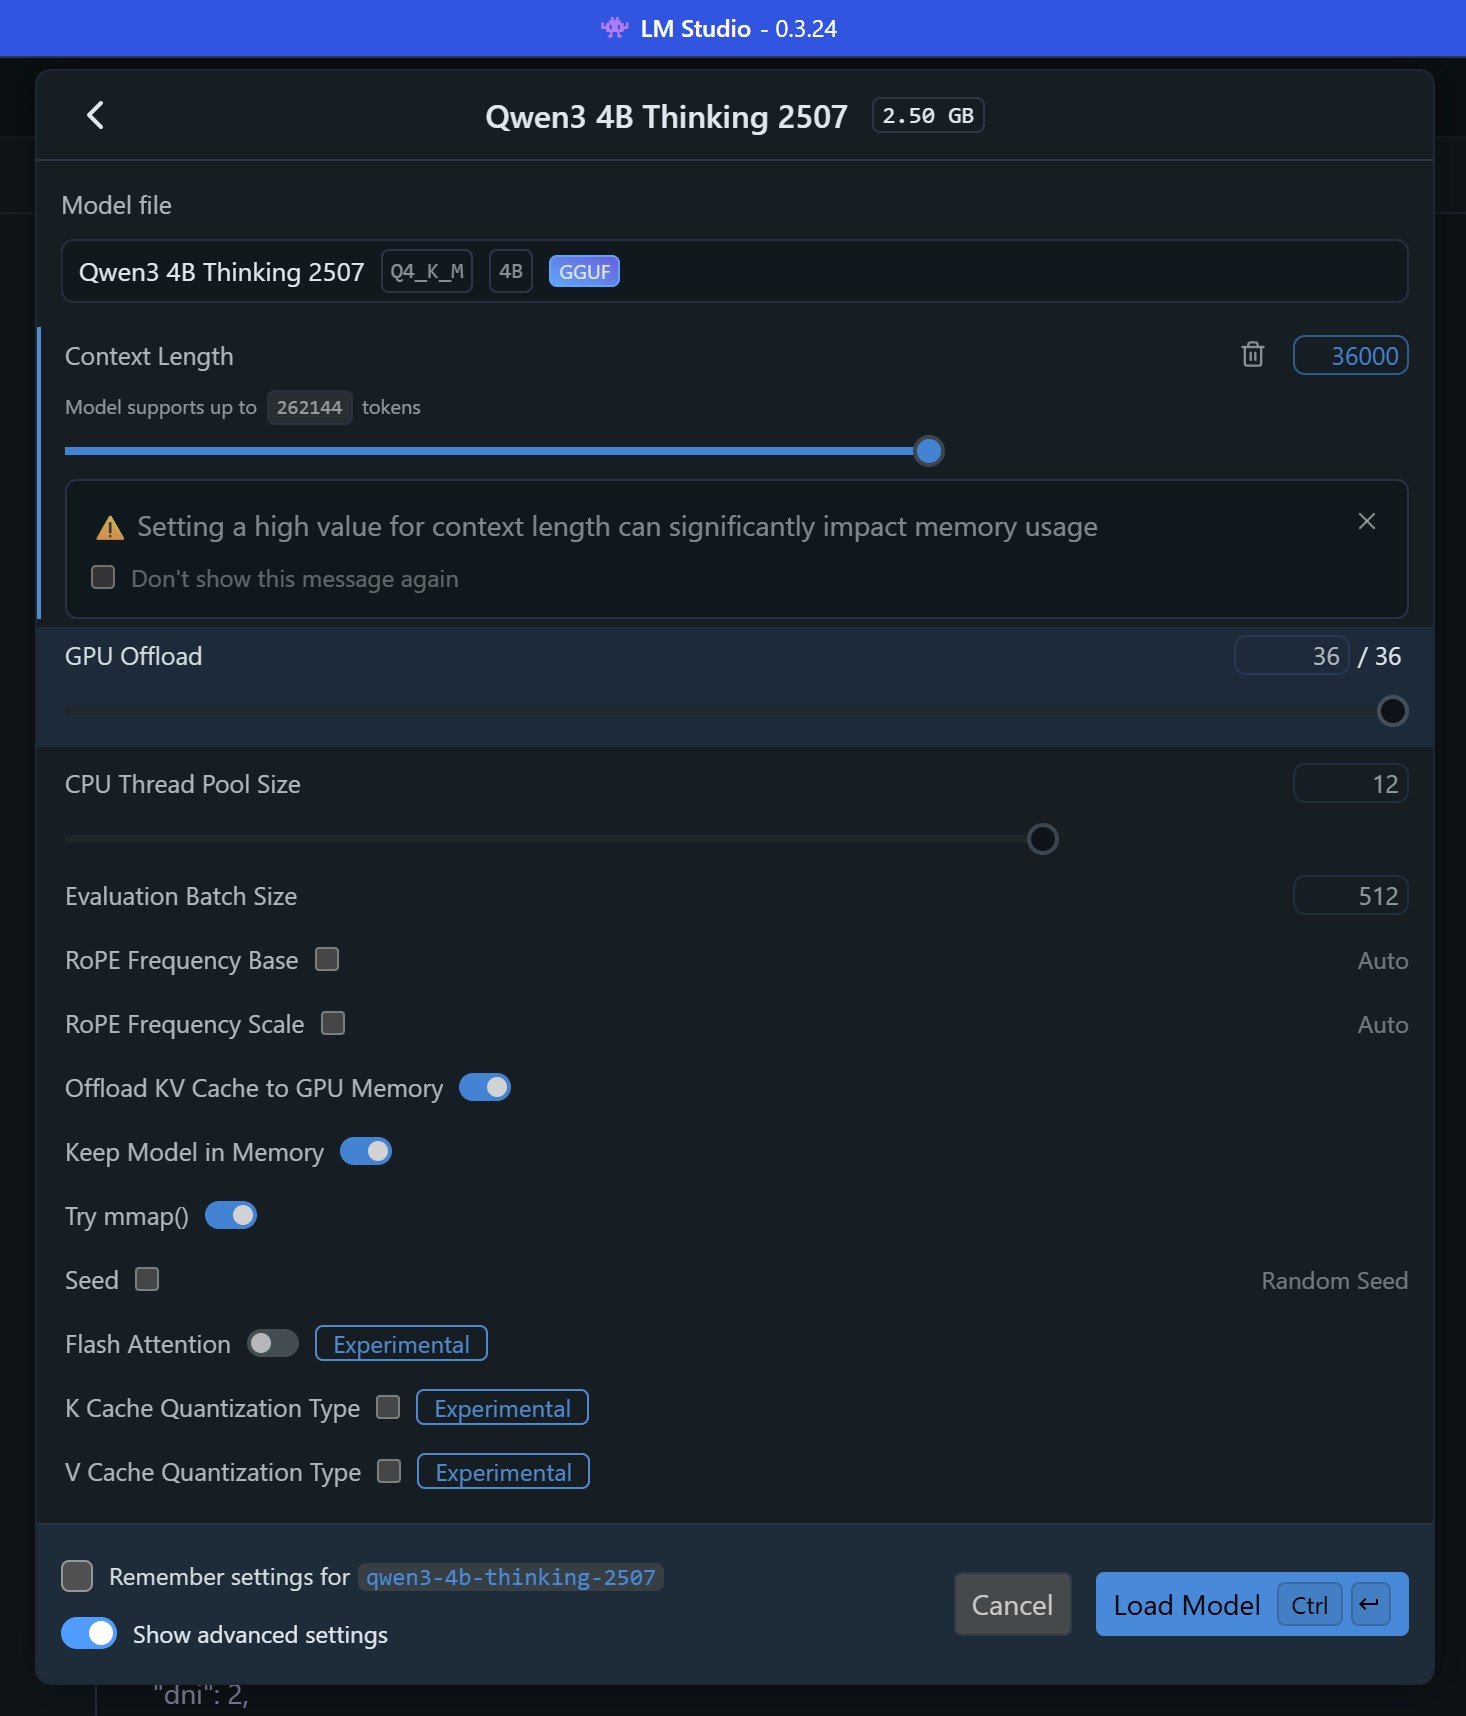Click the qwen3-4b-thinking-2507 model identifier
This screenshot has width=1466, height=1716.
511,1577
